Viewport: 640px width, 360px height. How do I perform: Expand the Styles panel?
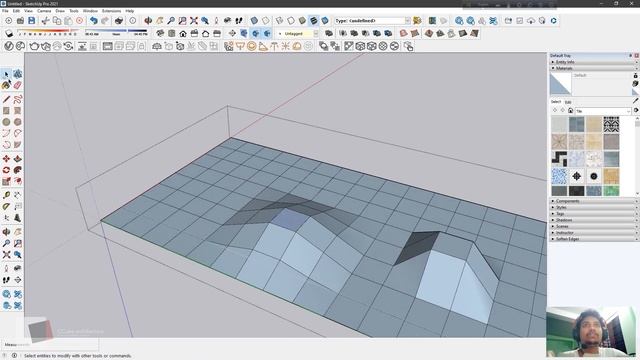point(593,207)
